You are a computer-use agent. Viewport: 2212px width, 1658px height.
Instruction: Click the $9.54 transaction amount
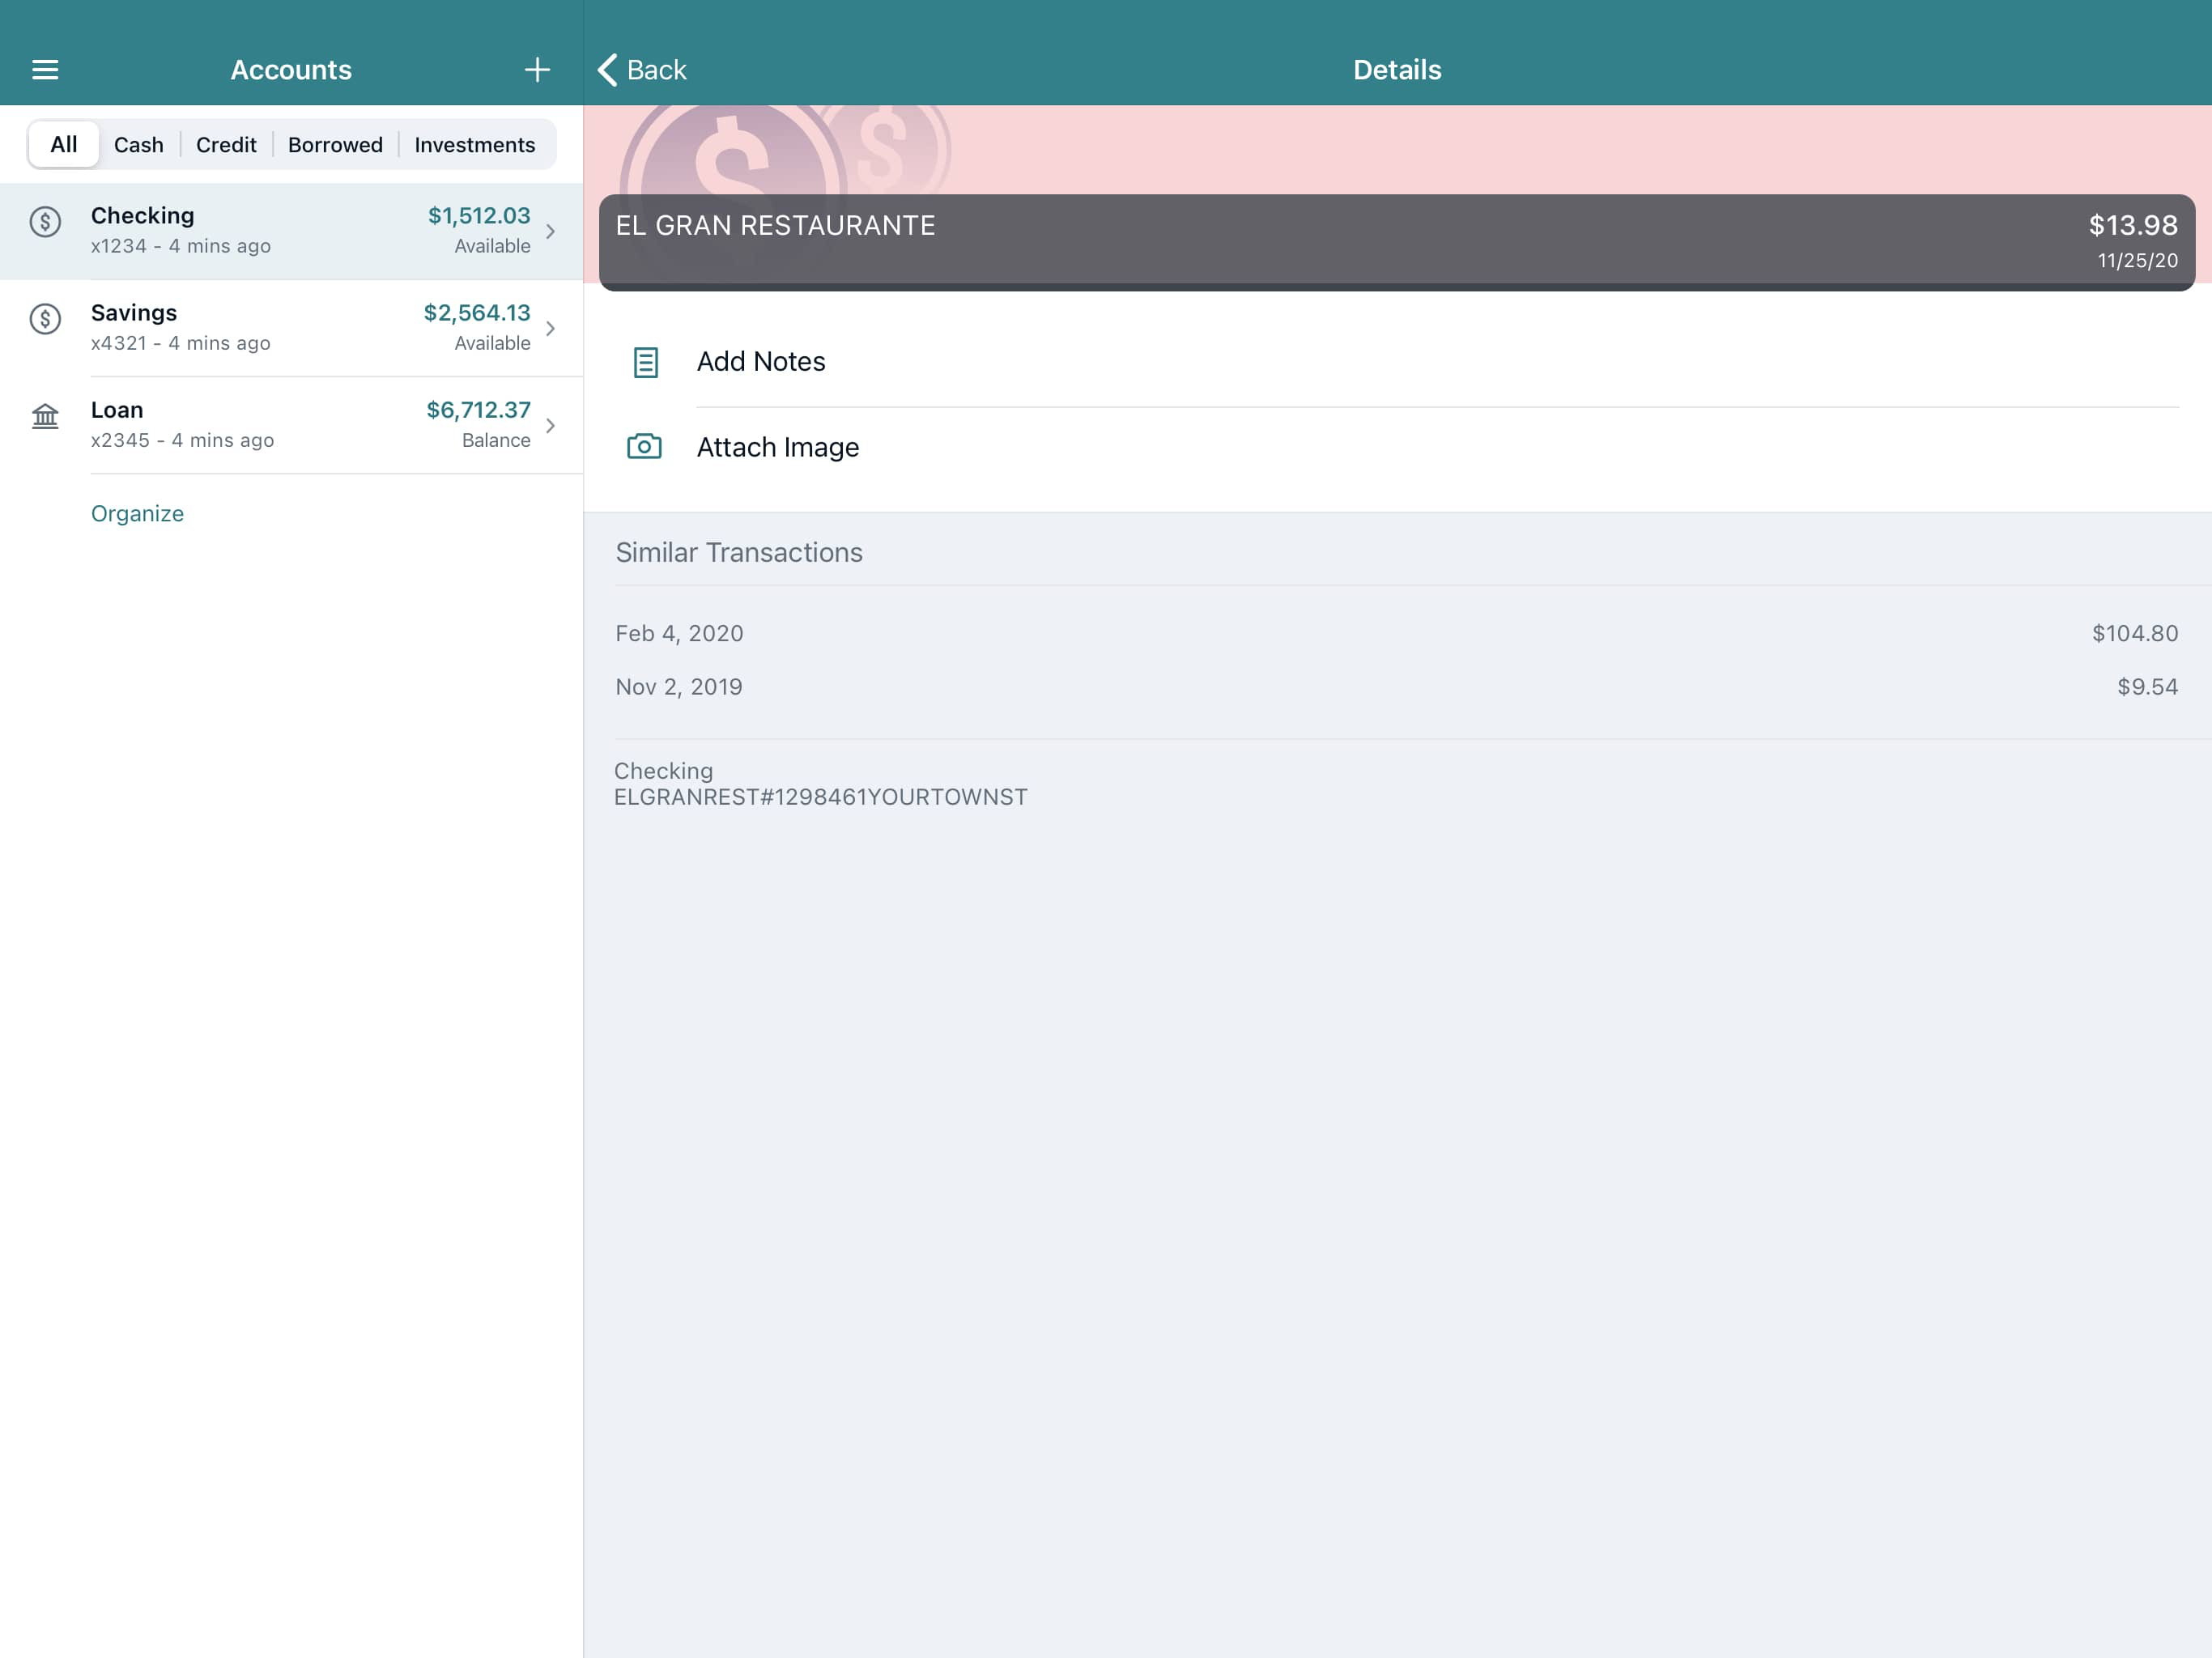click(2147, 687)
